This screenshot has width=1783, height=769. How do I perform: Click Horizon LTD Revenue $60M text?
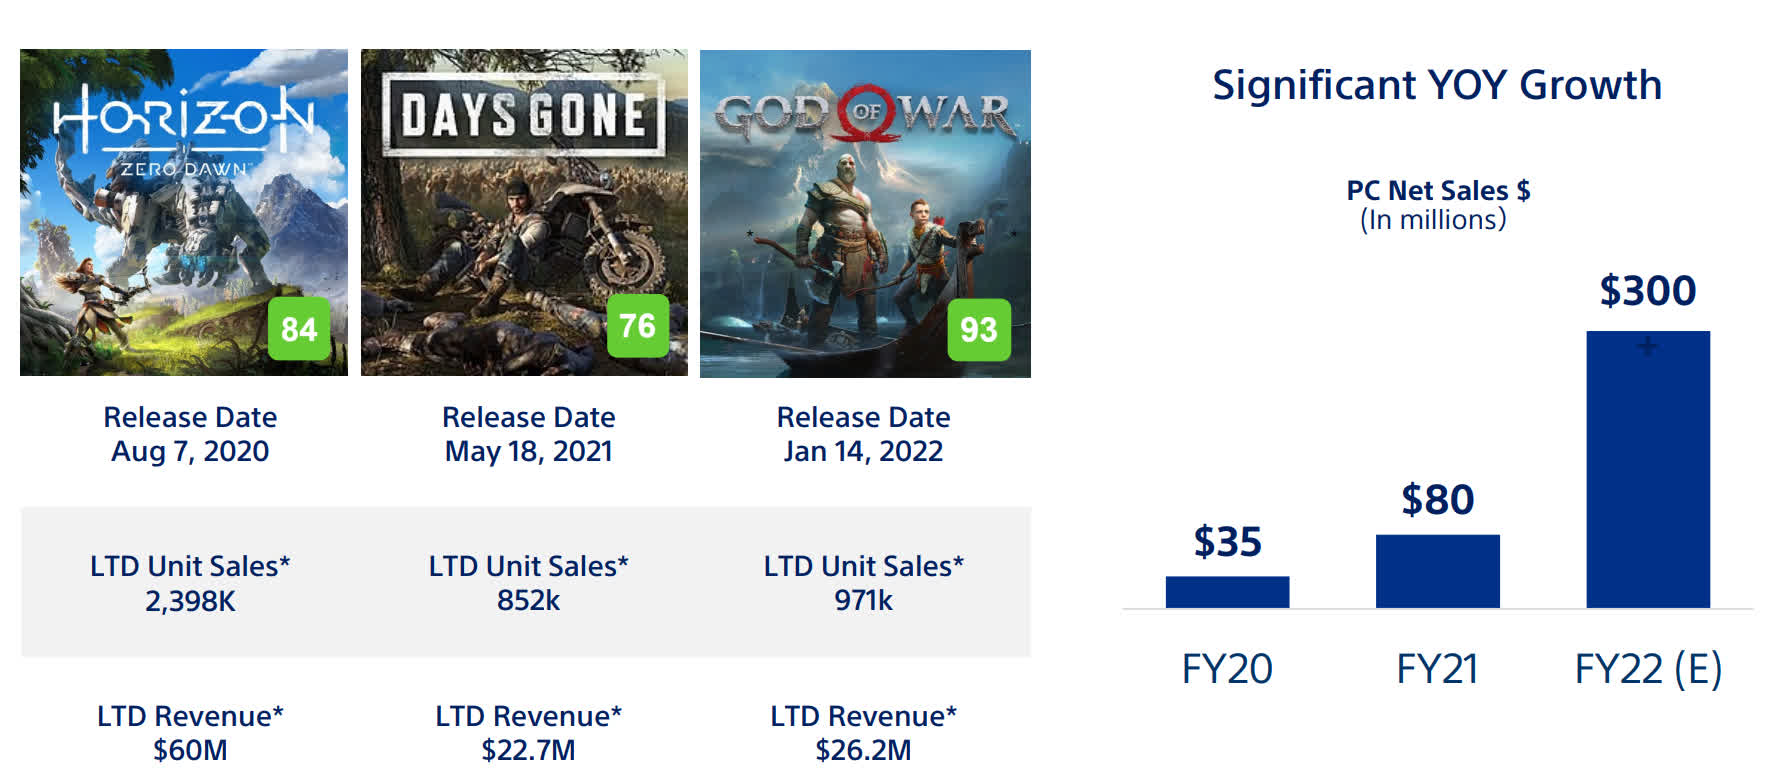[190, 749]
